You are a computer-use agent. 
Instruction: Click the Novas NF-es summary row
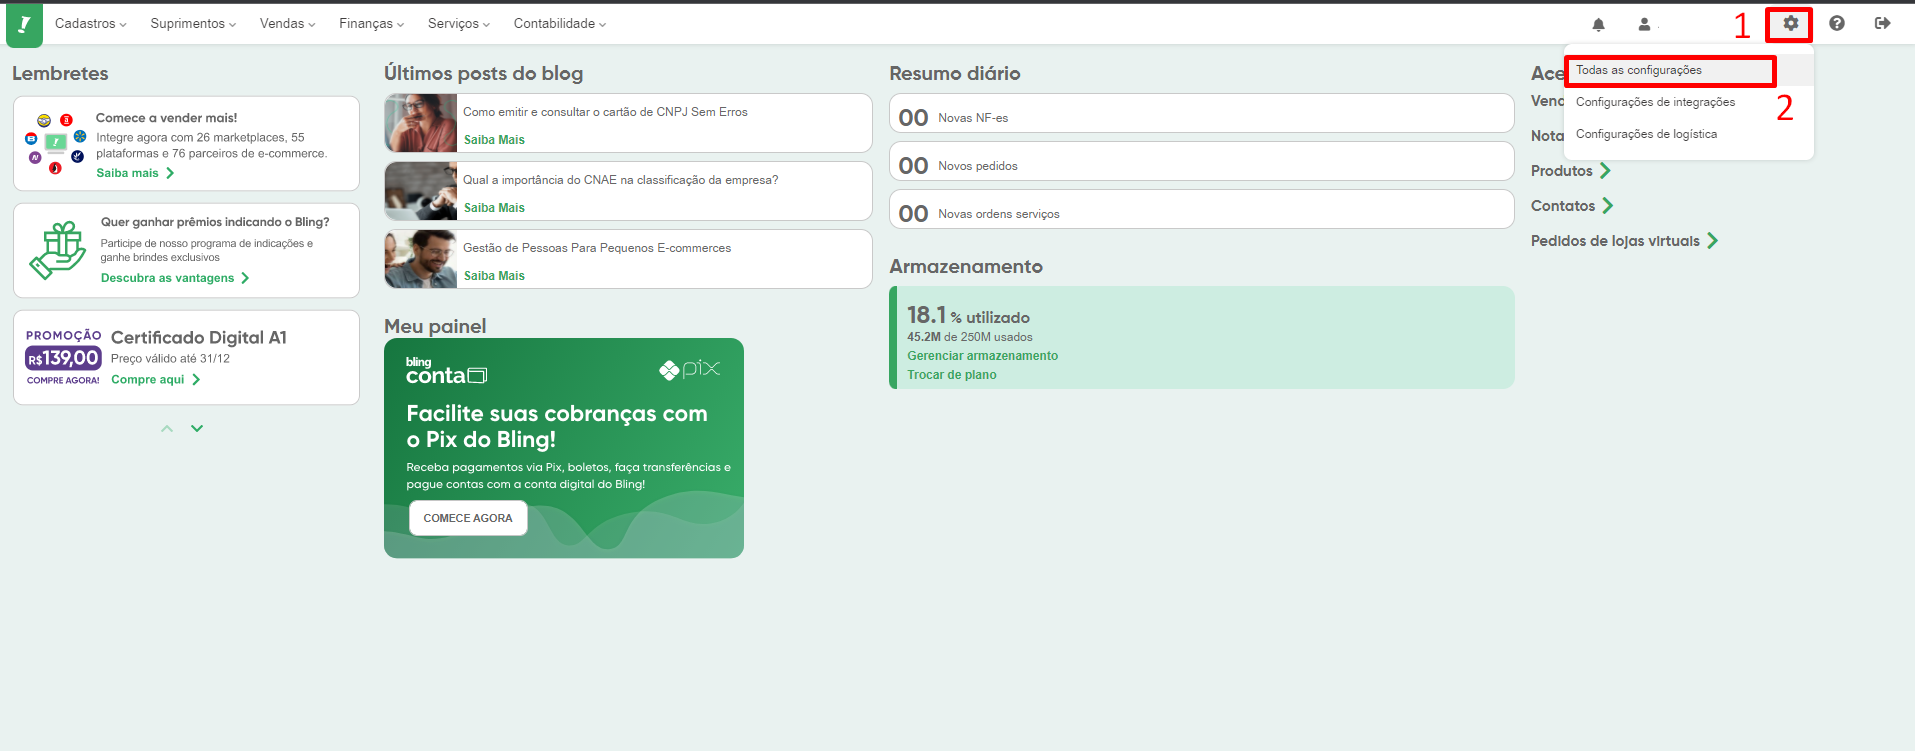tap(1201, 113)
